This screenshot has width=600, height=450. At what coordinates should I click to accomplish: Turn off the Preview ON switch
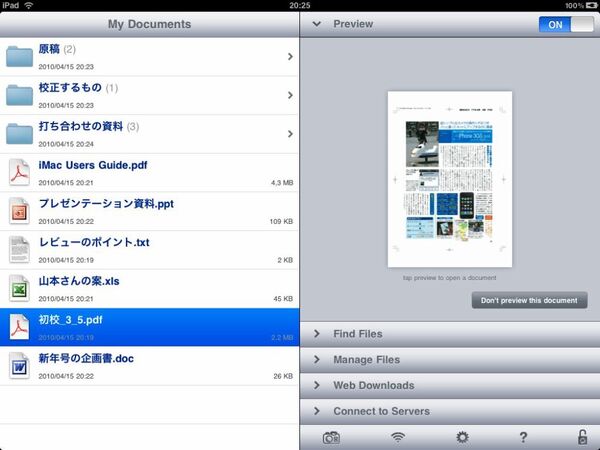pyautogui.click(x=566, y=24)
